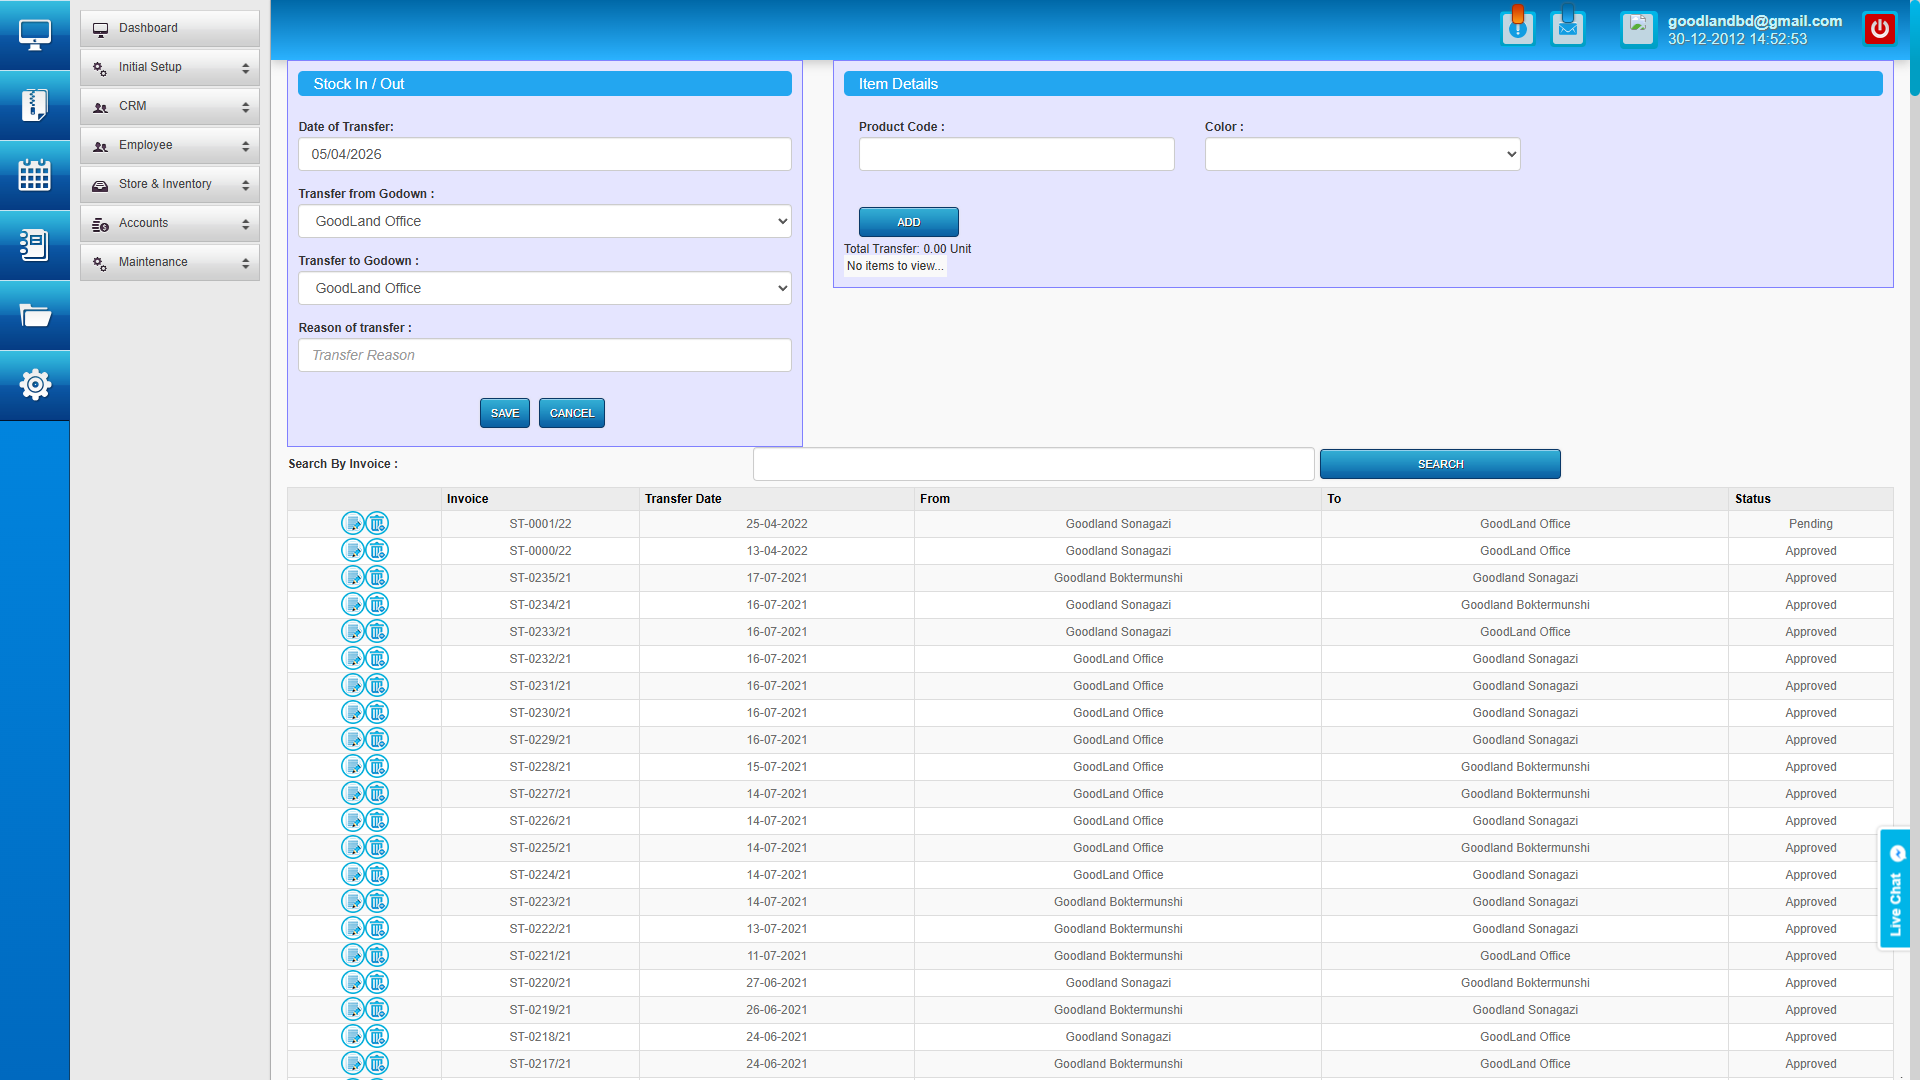Open the Dashboard monitor icon in sidebar
Screen dimensions: 1920x1080
coord(35,34)
